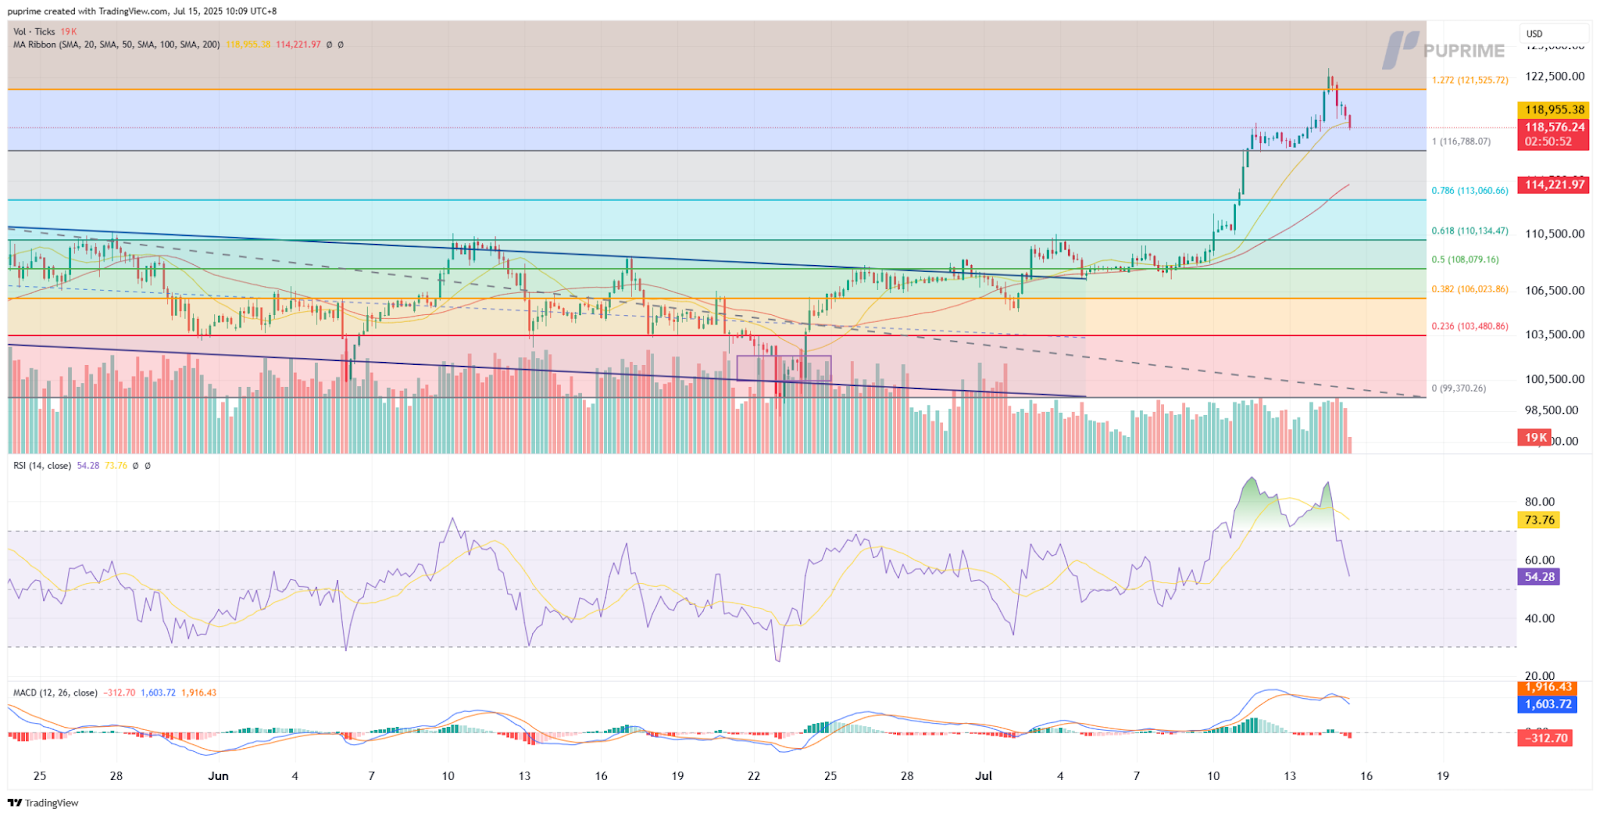Click the Jul label on the time axis
The height and width of the screenshot is (816, 1600).
(984, 776)
